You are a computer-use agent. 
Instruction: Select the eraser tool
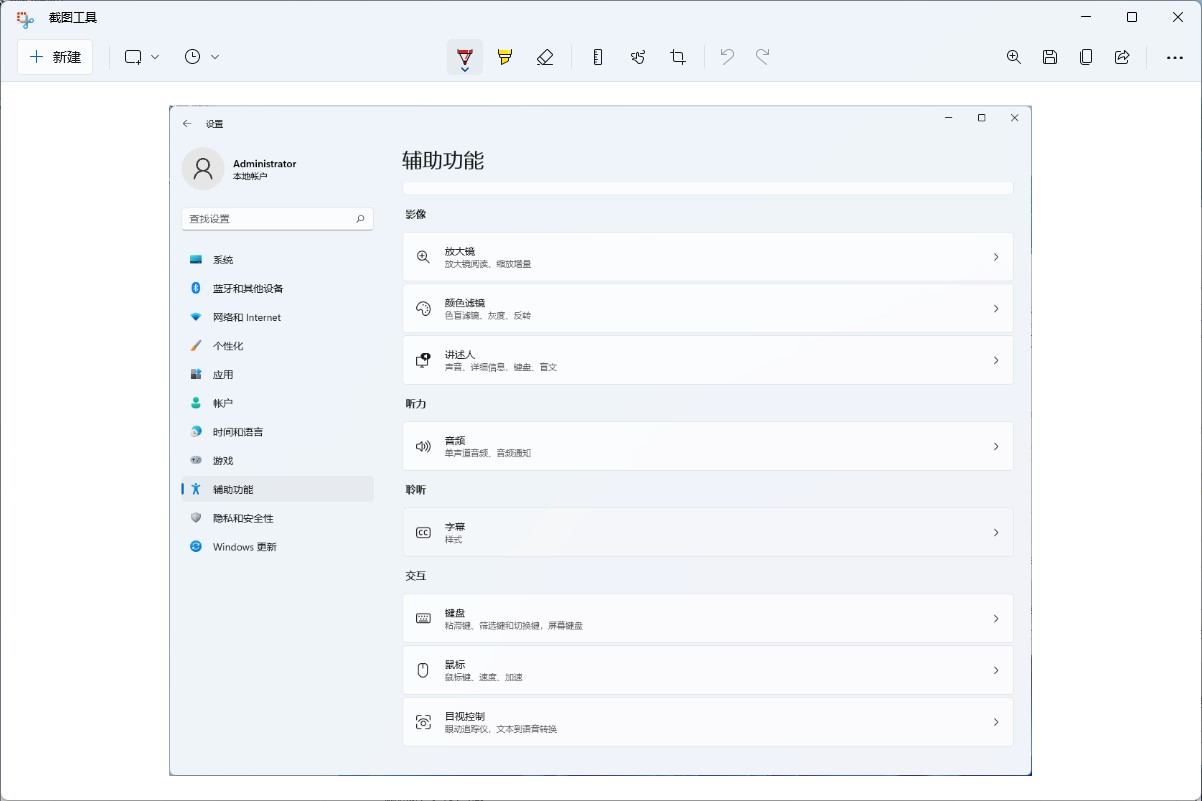pos(545,57)
